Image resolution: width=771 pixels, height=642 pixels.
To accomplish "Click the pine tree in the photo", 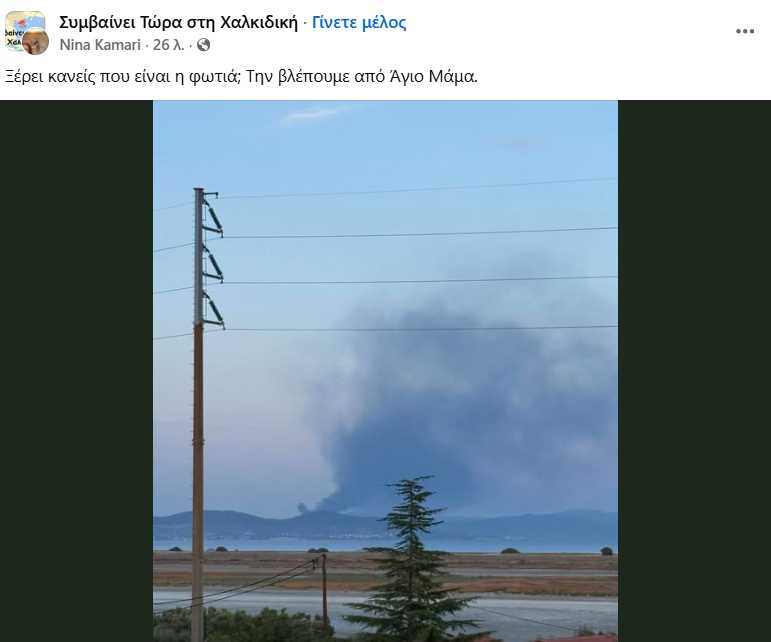I will coord(413,558).
